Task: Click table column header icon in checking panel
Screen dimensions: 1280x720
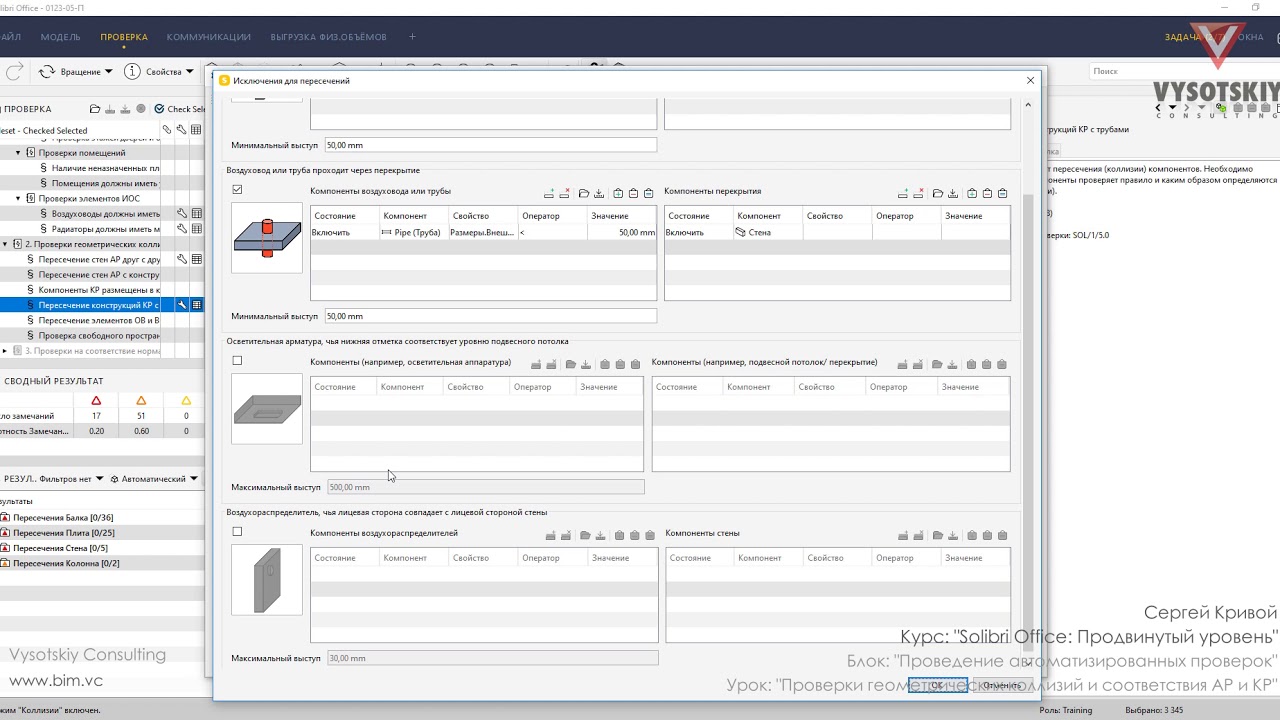Action: pyautogui.click(x=197, y=130)
